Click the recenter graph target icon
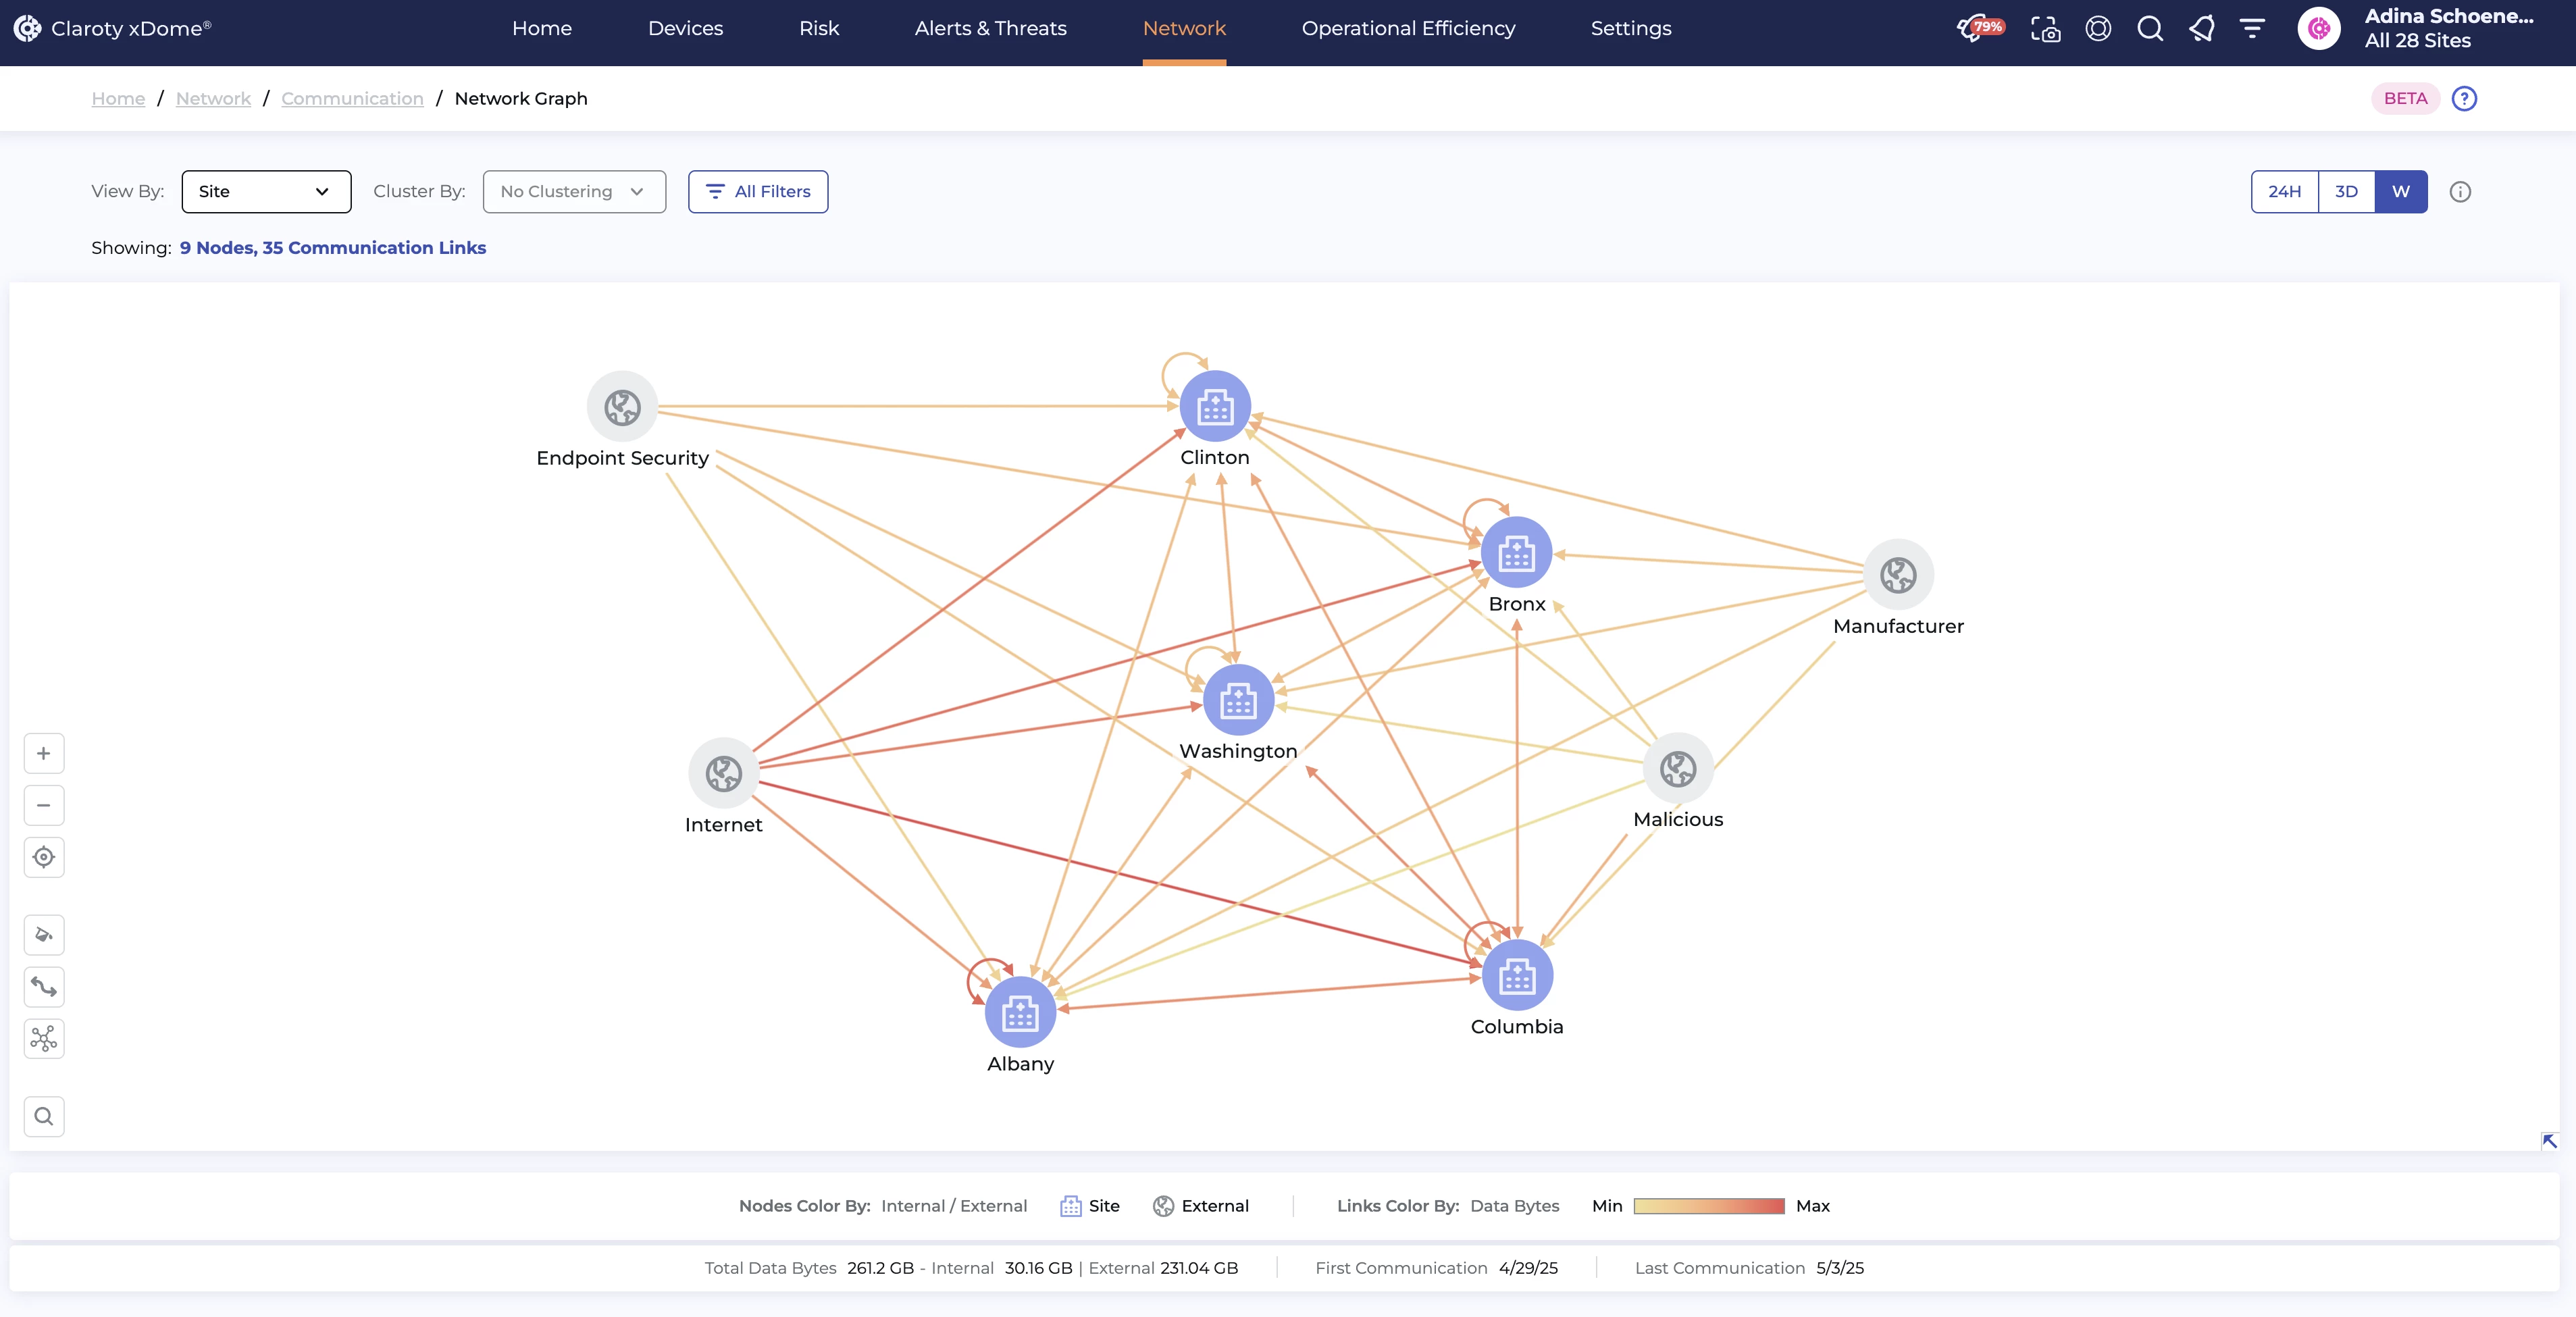Image resolution: width=2576 pixels, height=1317 pixels. point(44,857)
